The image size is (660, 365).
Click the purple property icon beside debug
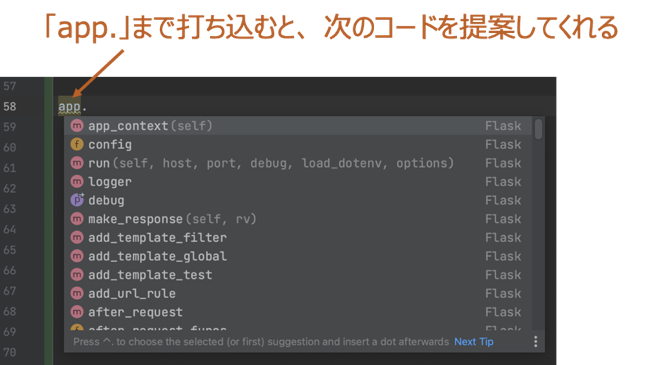tap(77, 200)
